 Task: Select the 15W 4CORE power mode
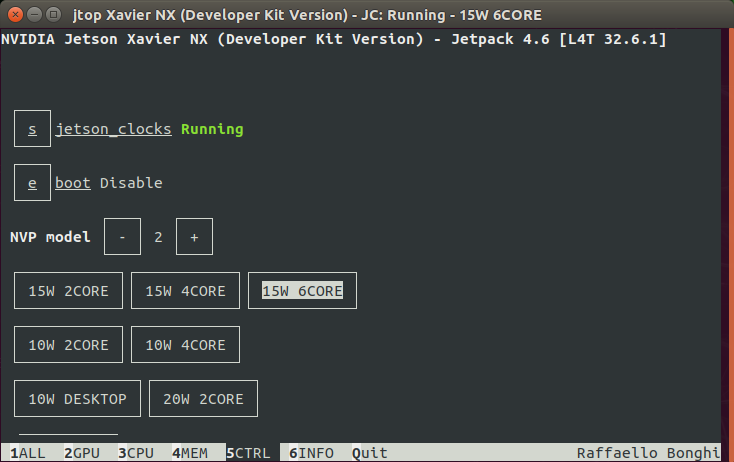coord(185,291)
